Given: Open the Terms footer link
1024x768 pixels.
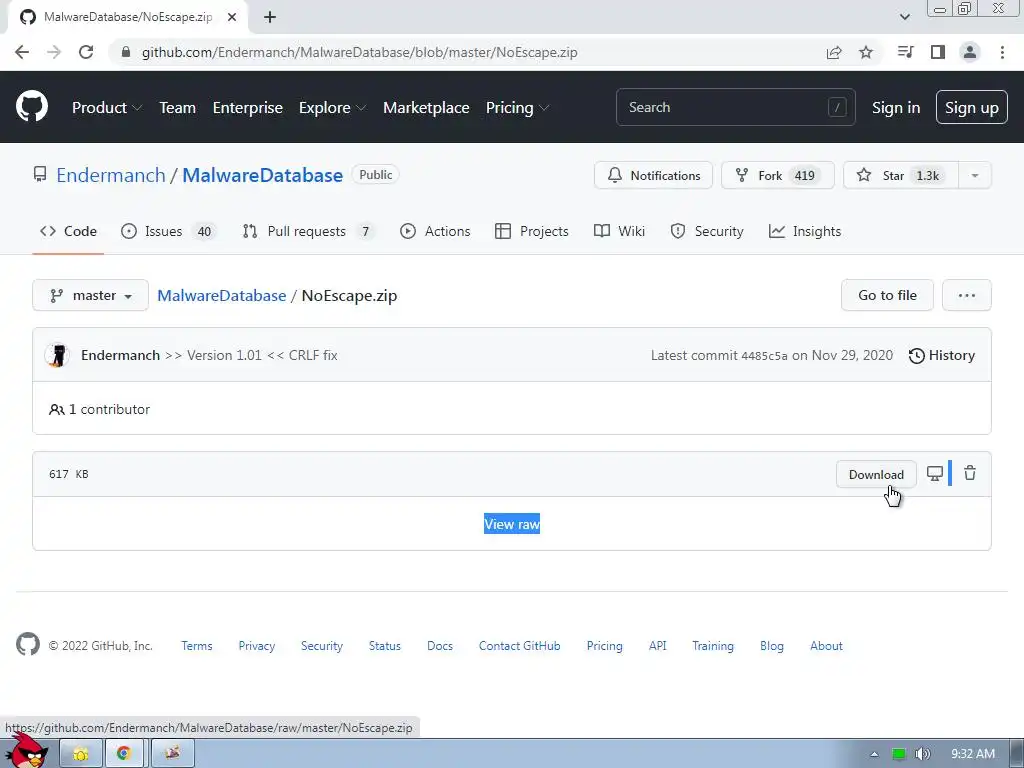Looking at the screenshot, I should pos(197,645).
